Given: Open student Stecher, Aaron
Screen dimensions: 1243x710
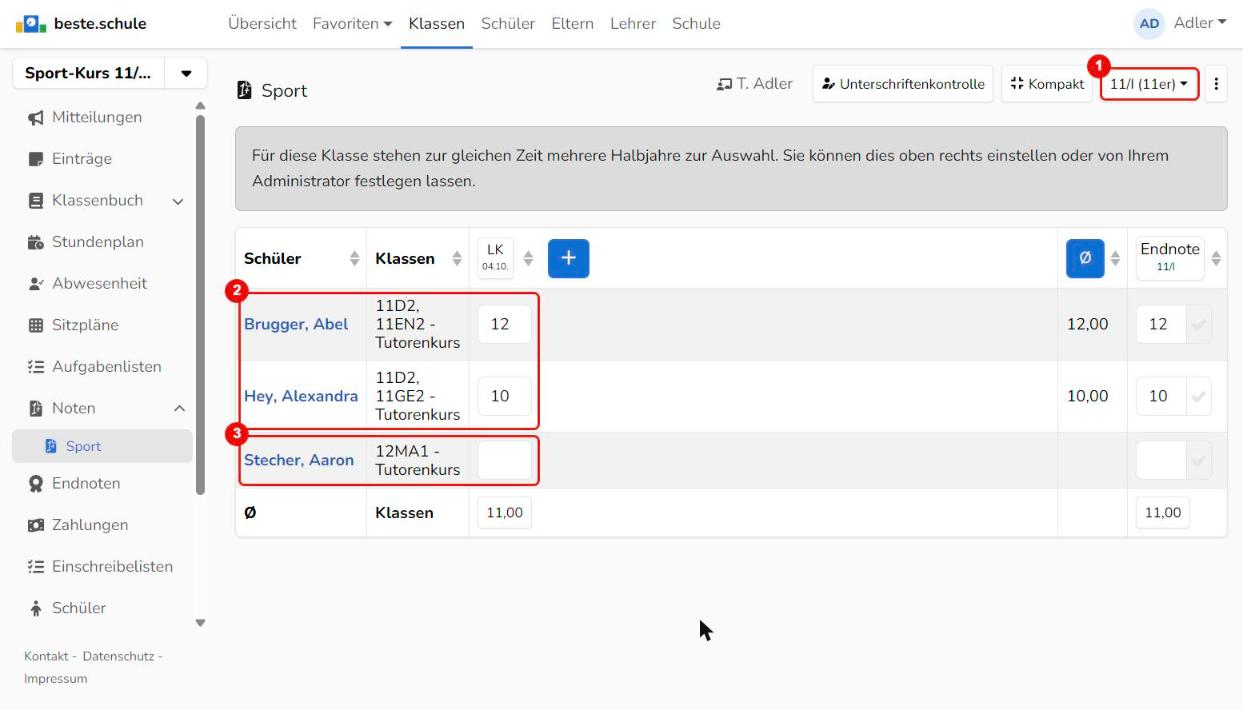Looking at the screenshot, I should [x=299, y=460].
